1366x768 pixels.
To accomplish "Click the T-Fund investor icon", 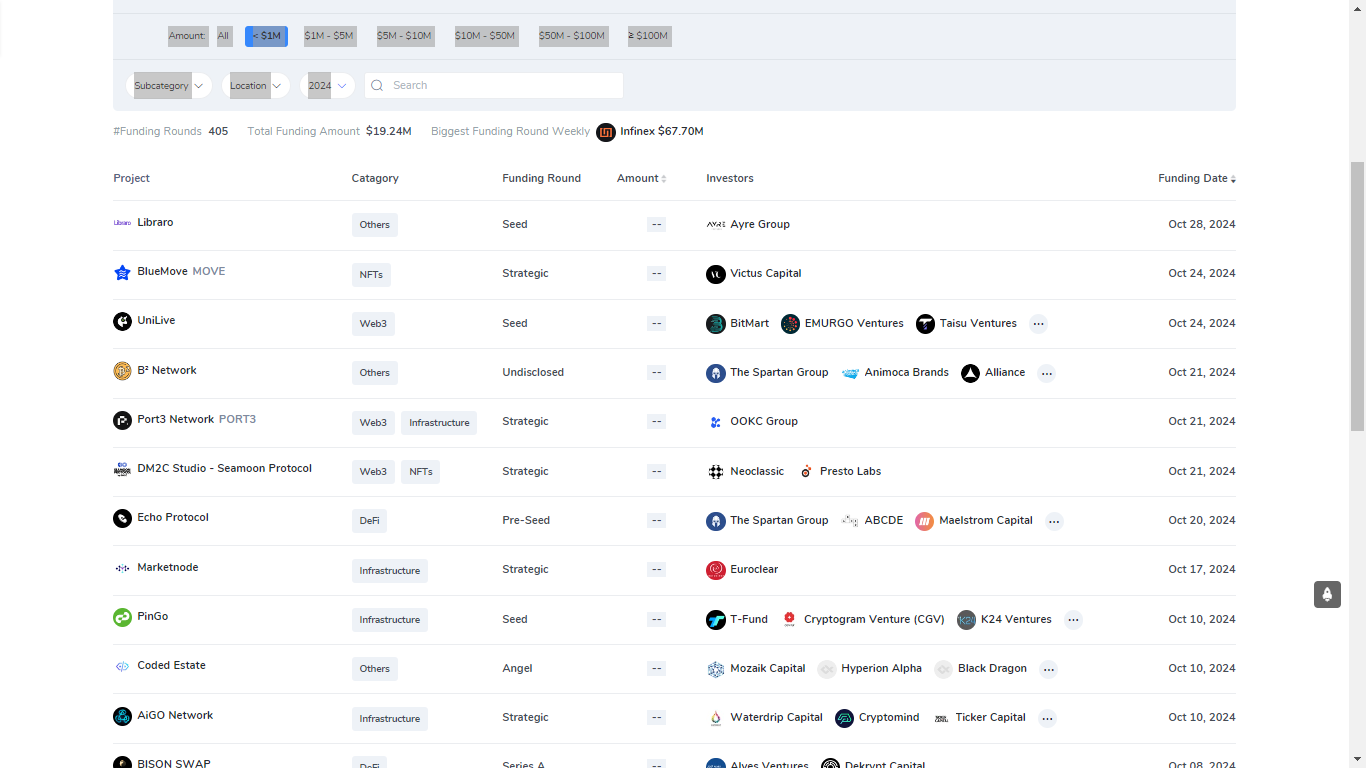I will click(716, 620).
